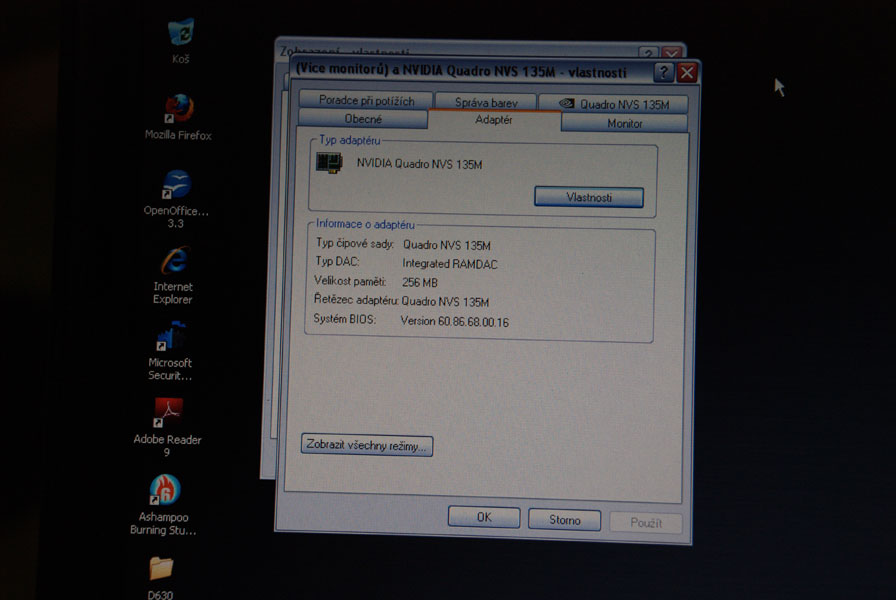896x600 pixels.
Task: Click the 256 MB memory size value
Action: (x=419, y=282)
